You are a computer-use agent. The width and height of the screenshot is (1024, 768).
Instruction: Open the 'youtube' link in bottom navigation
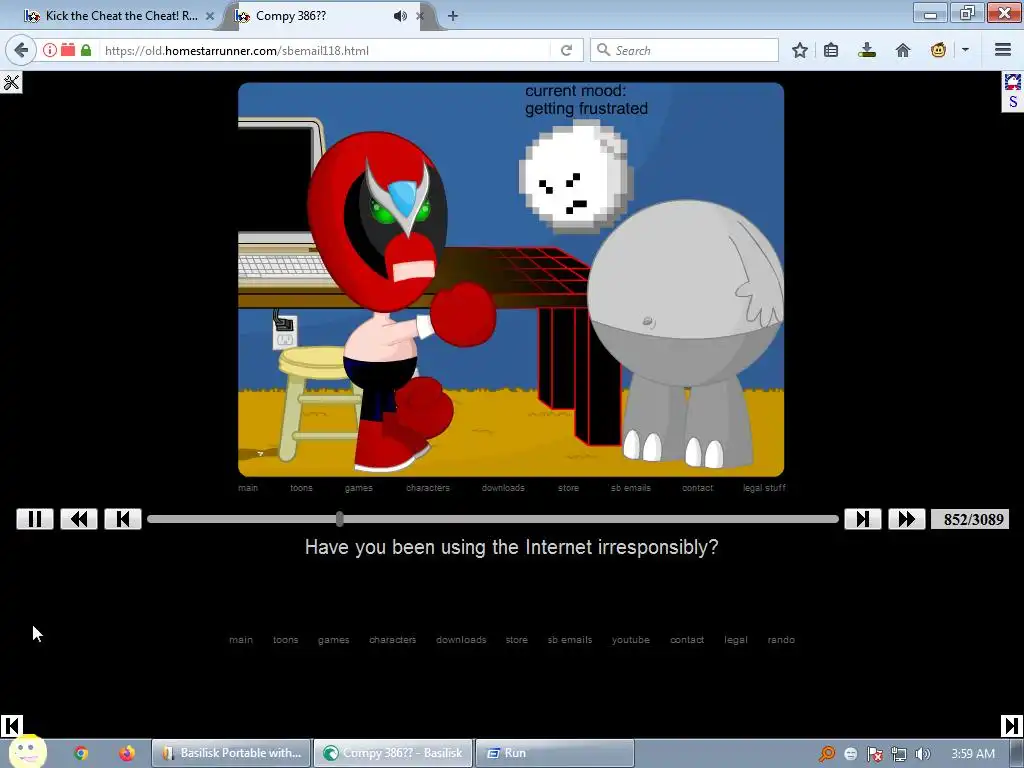pos(631,640)
